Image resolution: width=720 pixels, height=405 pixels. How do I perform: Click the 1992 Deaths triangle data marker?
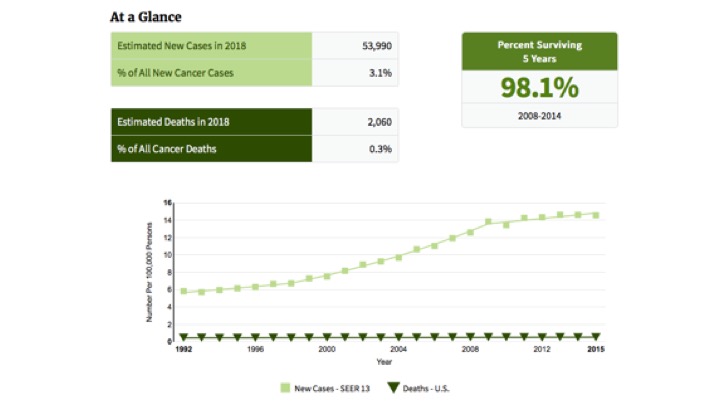(x=183, y=337)
